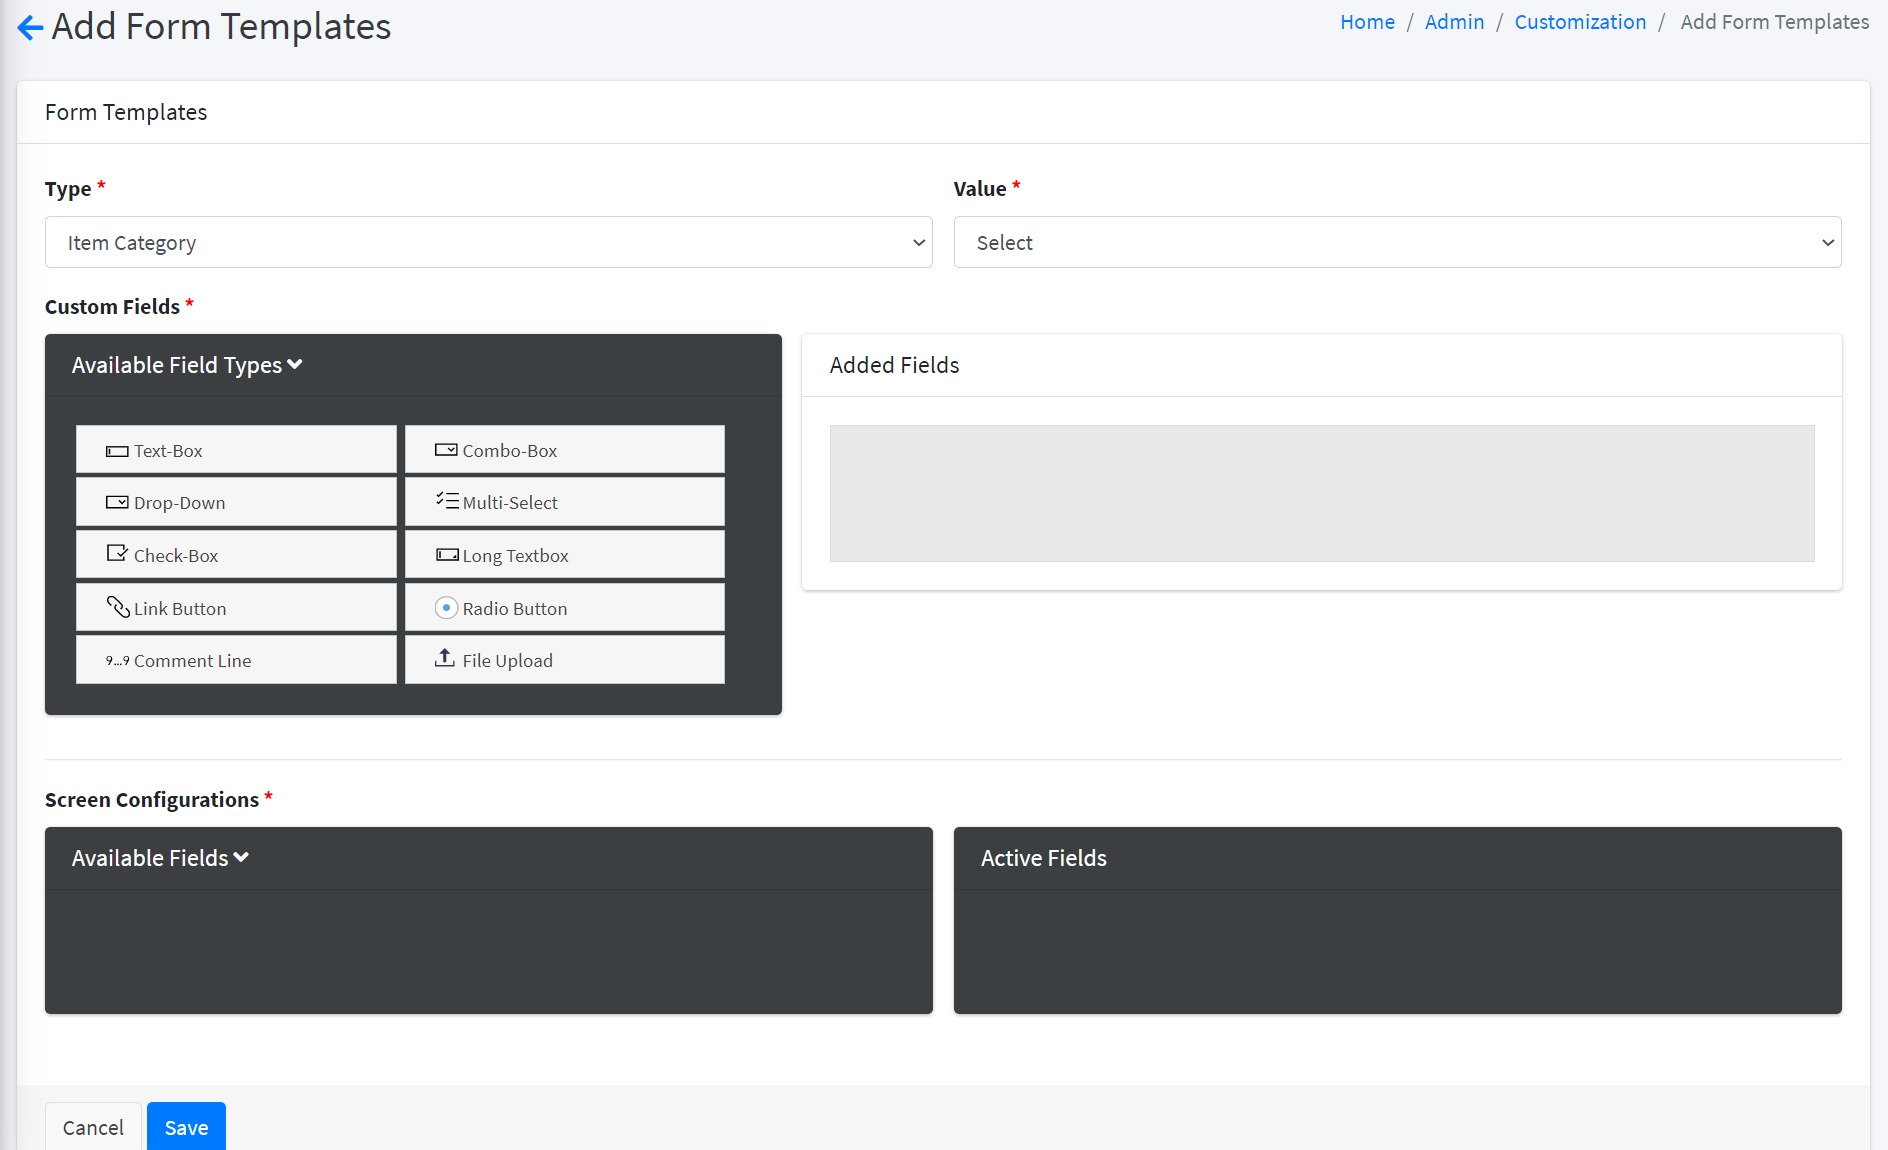Click the Combo-Box field type icon
The width and height of the screenshot is (1888, 1150).
tap(446, 450)
